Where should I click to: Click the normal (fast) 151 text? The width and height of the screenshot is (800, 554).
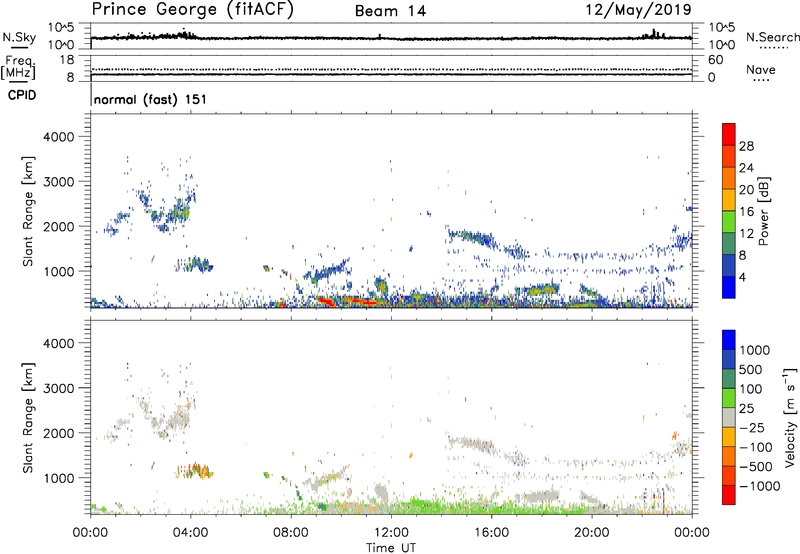[x=150, y=99]
